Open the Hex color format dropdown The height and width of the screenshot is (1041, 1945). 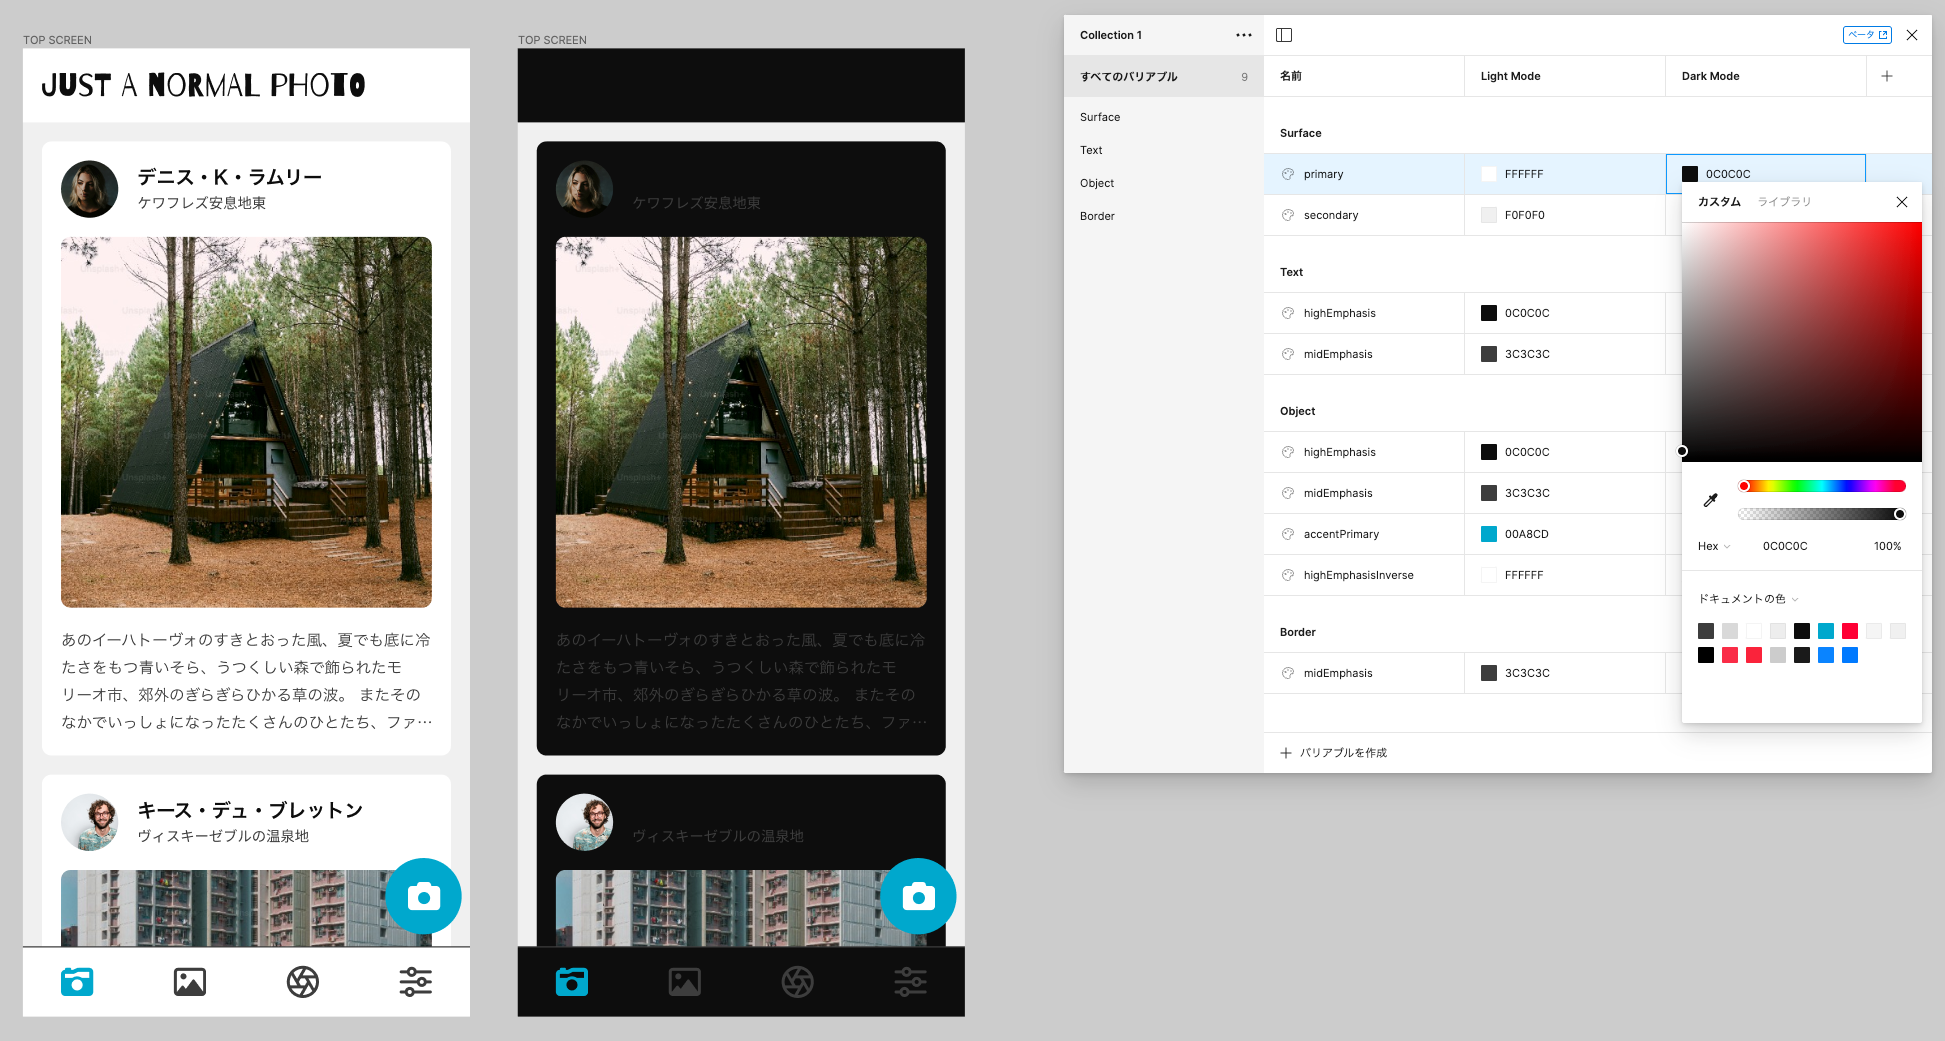point(1714,546)
